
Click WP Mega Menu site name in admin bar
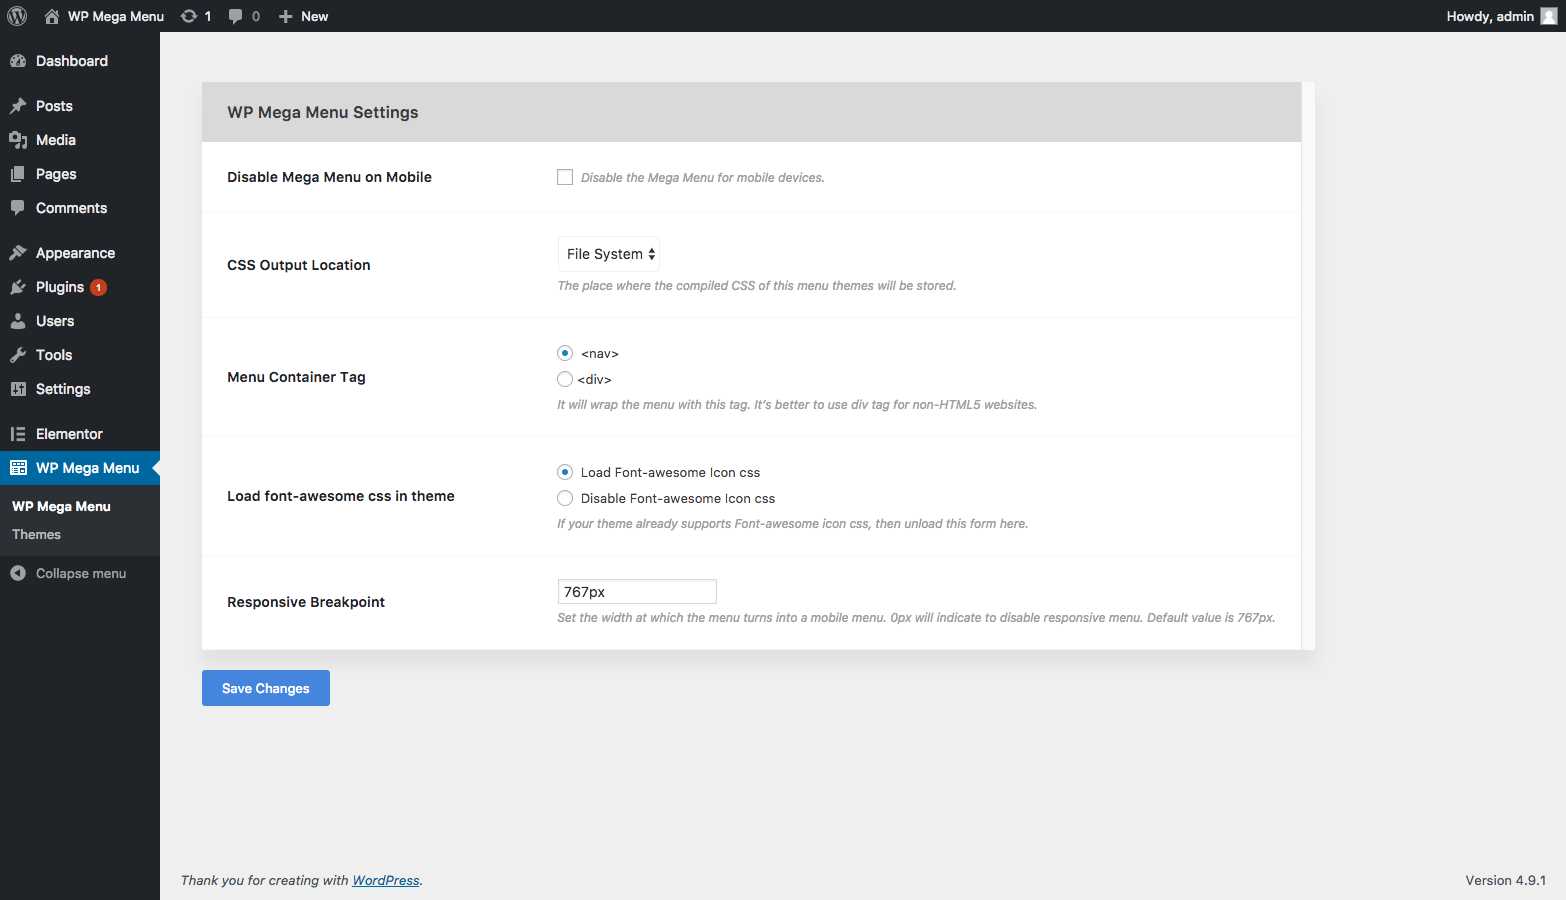tap(116, 16)
